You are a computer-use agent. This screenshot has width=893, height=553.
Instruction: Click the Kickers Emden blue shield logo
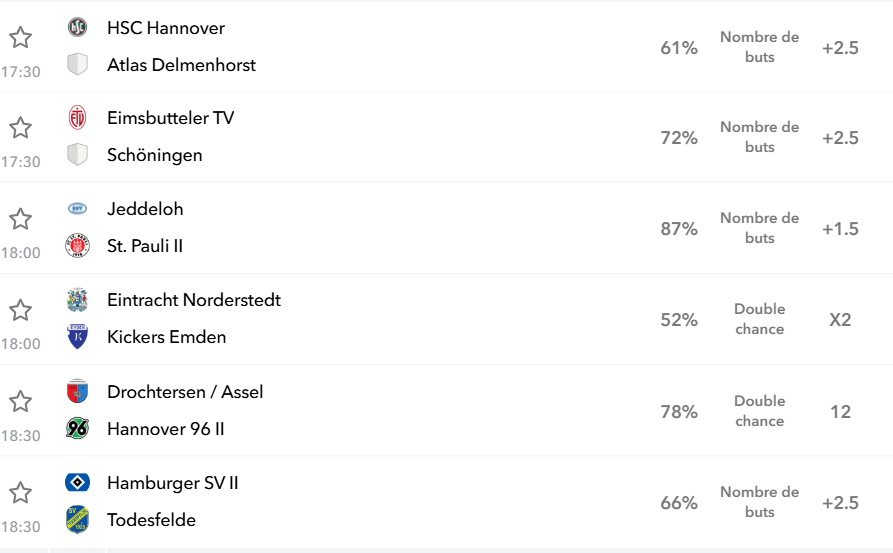coord(77,337)
